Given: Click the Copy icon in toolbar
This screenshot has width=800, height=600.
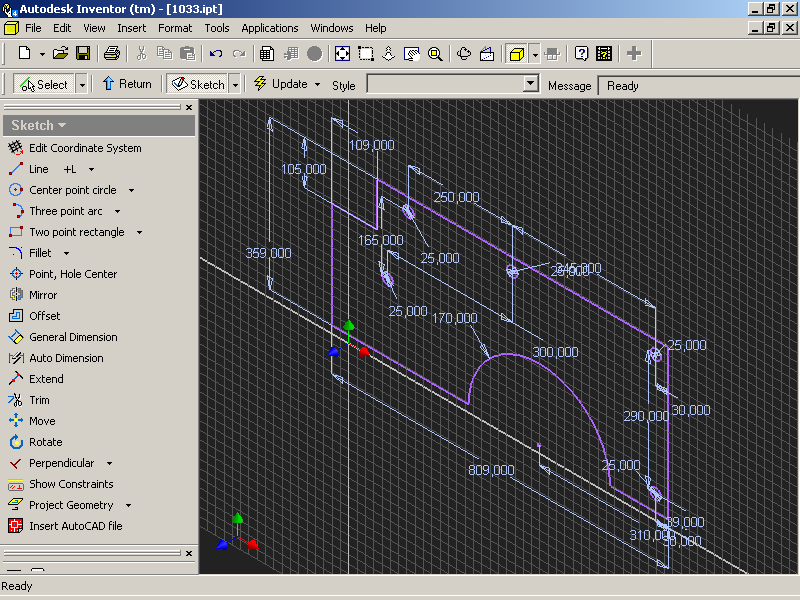Looking at the screenshot, I should [x=164, y=53].
